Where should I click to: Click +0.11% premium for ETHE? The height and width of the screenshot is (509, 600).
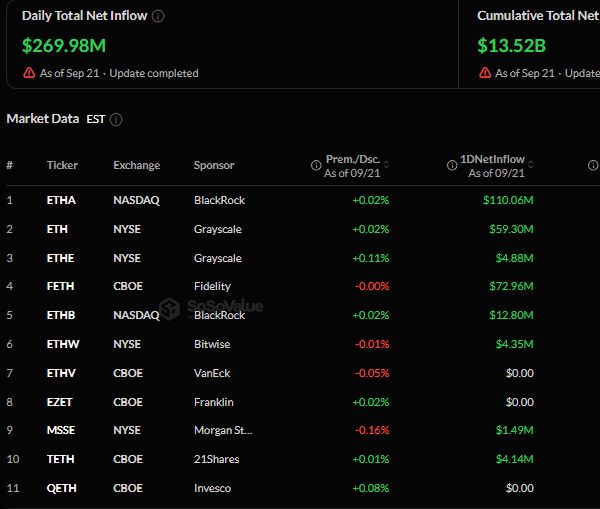371,258
